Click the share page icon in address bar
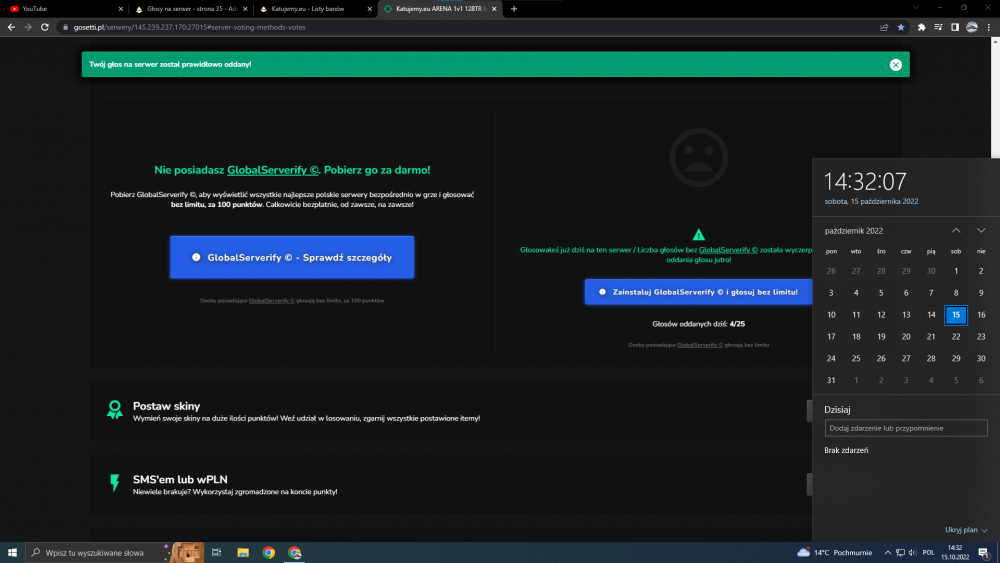 point(884,27)
